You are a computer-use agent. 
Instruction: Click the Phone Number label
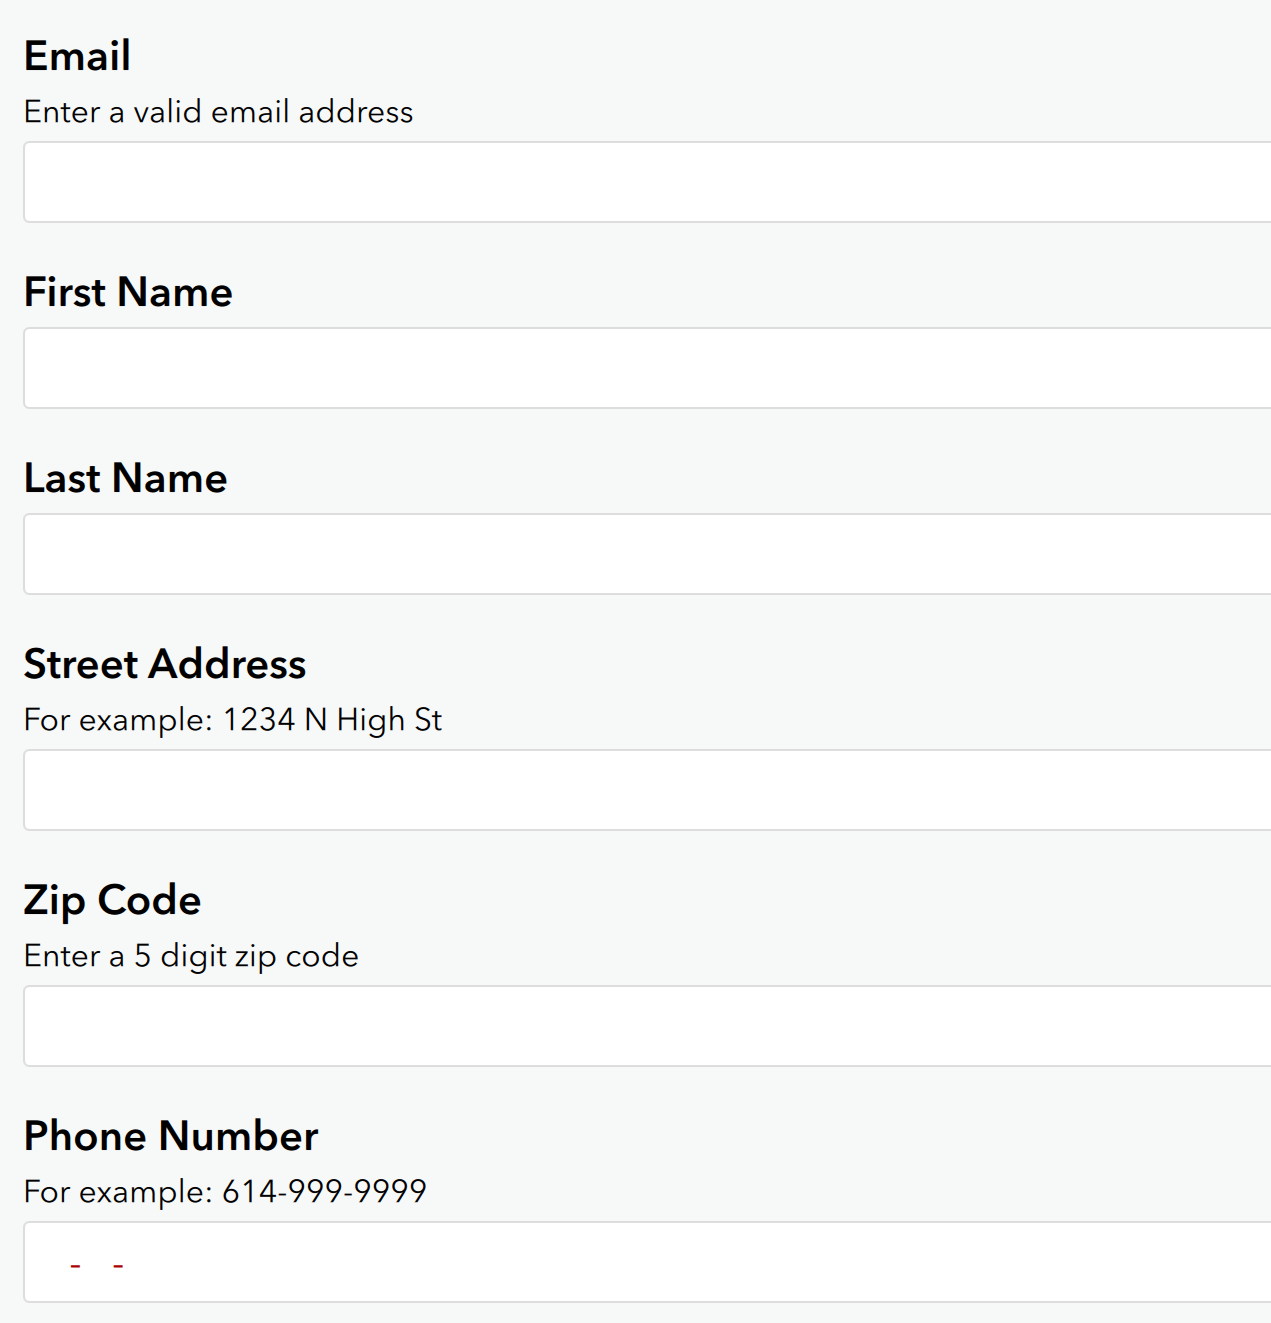171,1136
